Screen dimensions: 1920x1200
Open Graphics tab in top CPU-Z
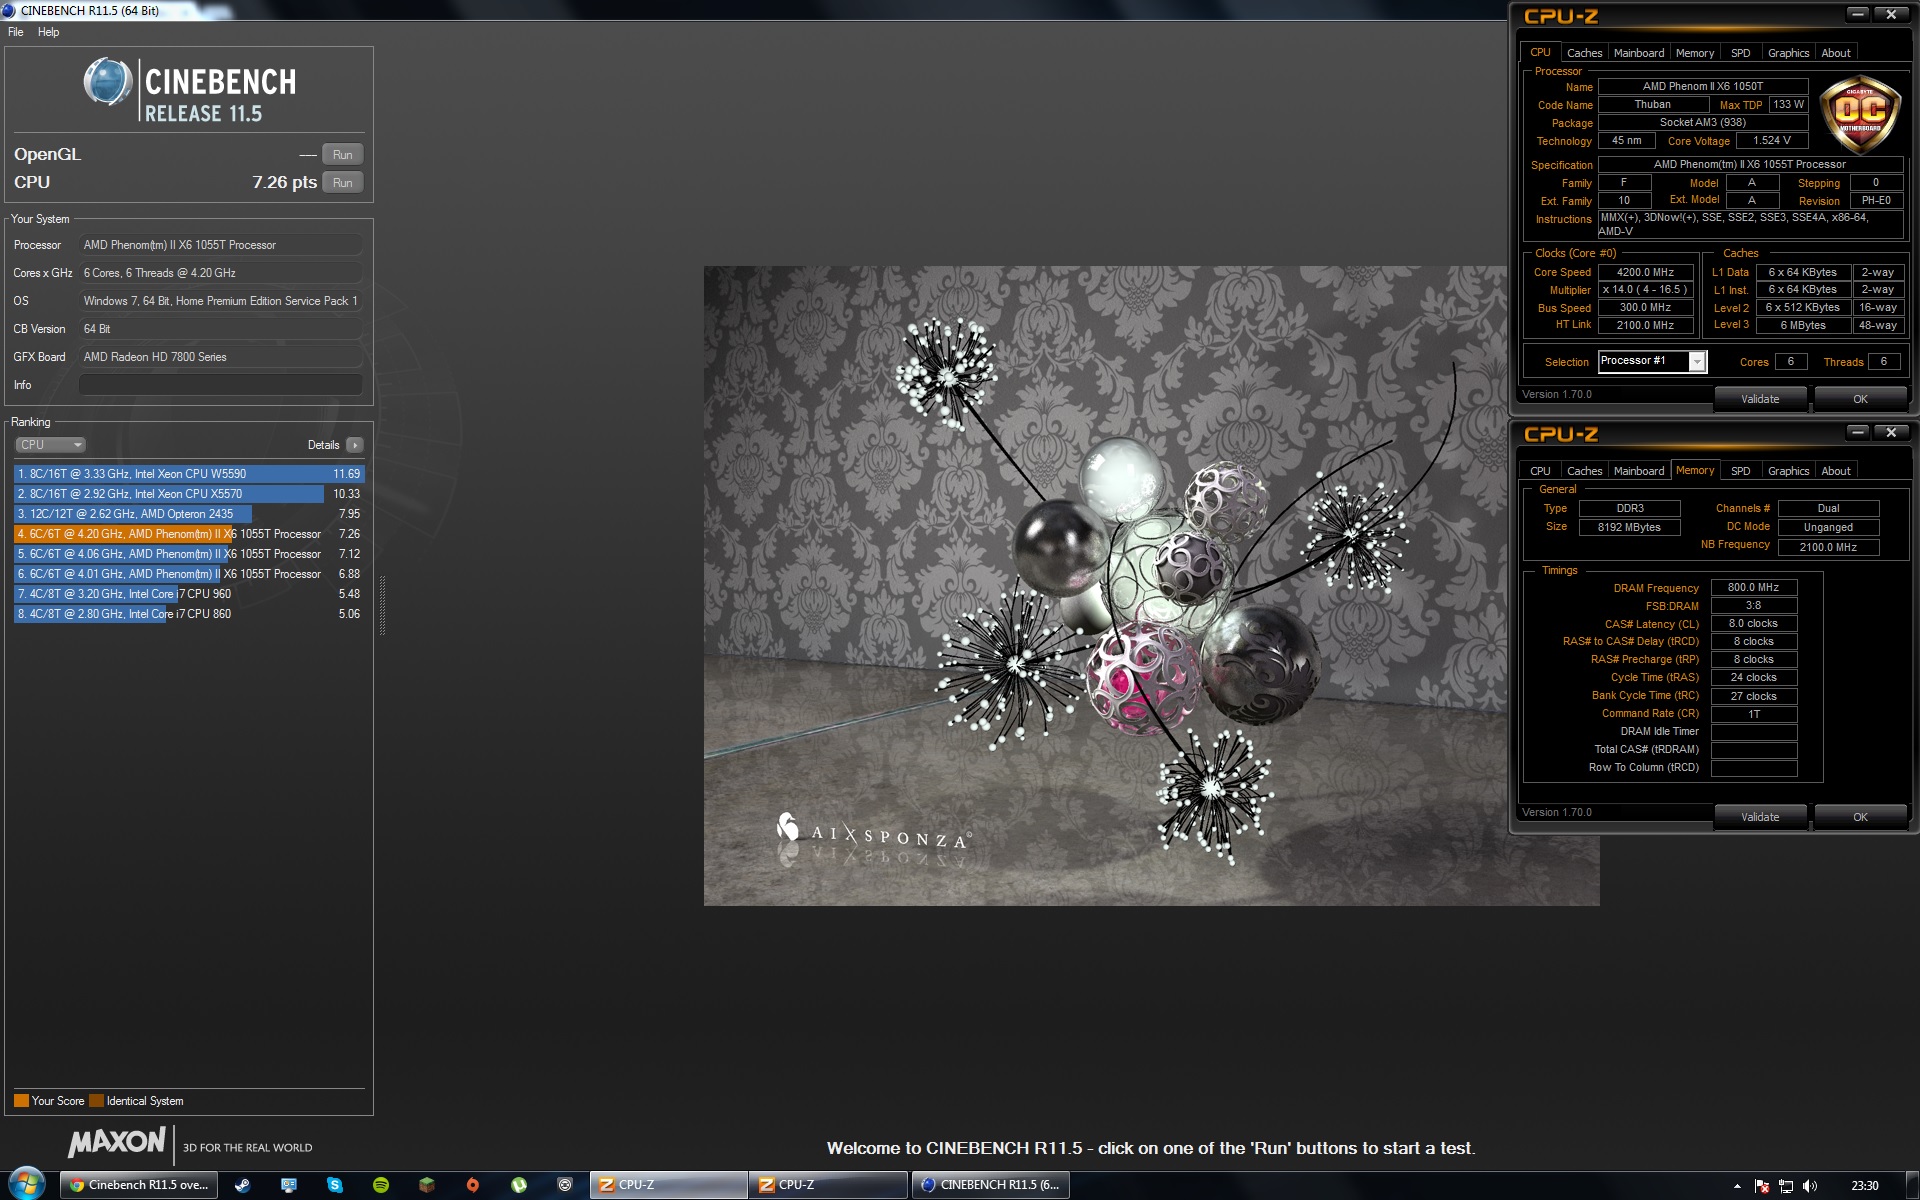(x=1788, y=53)
